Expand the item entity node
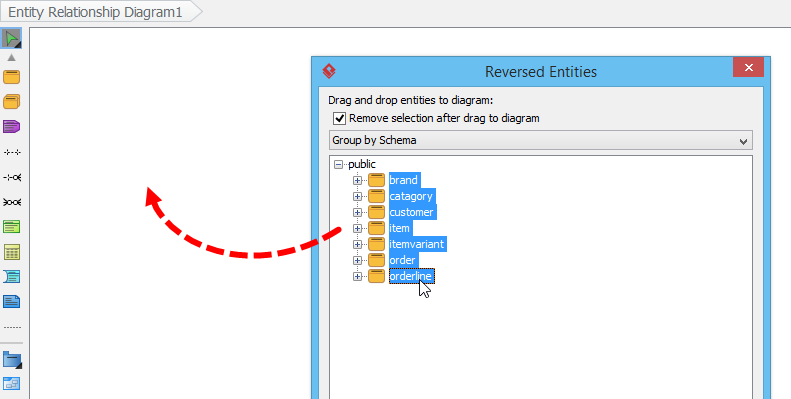 pyautogui.click(x=357, y=229)
